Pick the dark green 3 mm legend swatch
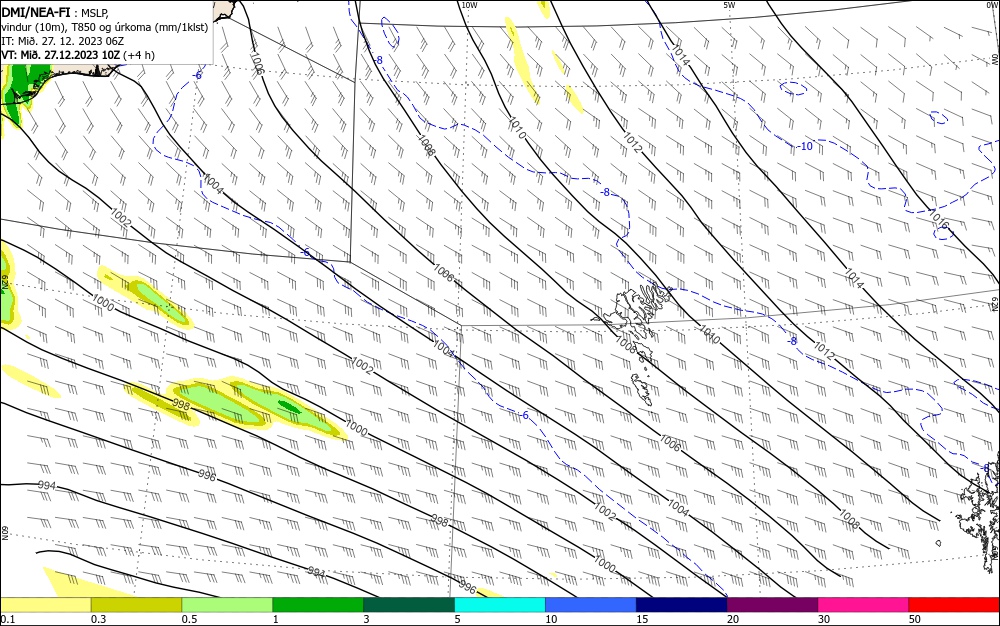 [409, 605]
